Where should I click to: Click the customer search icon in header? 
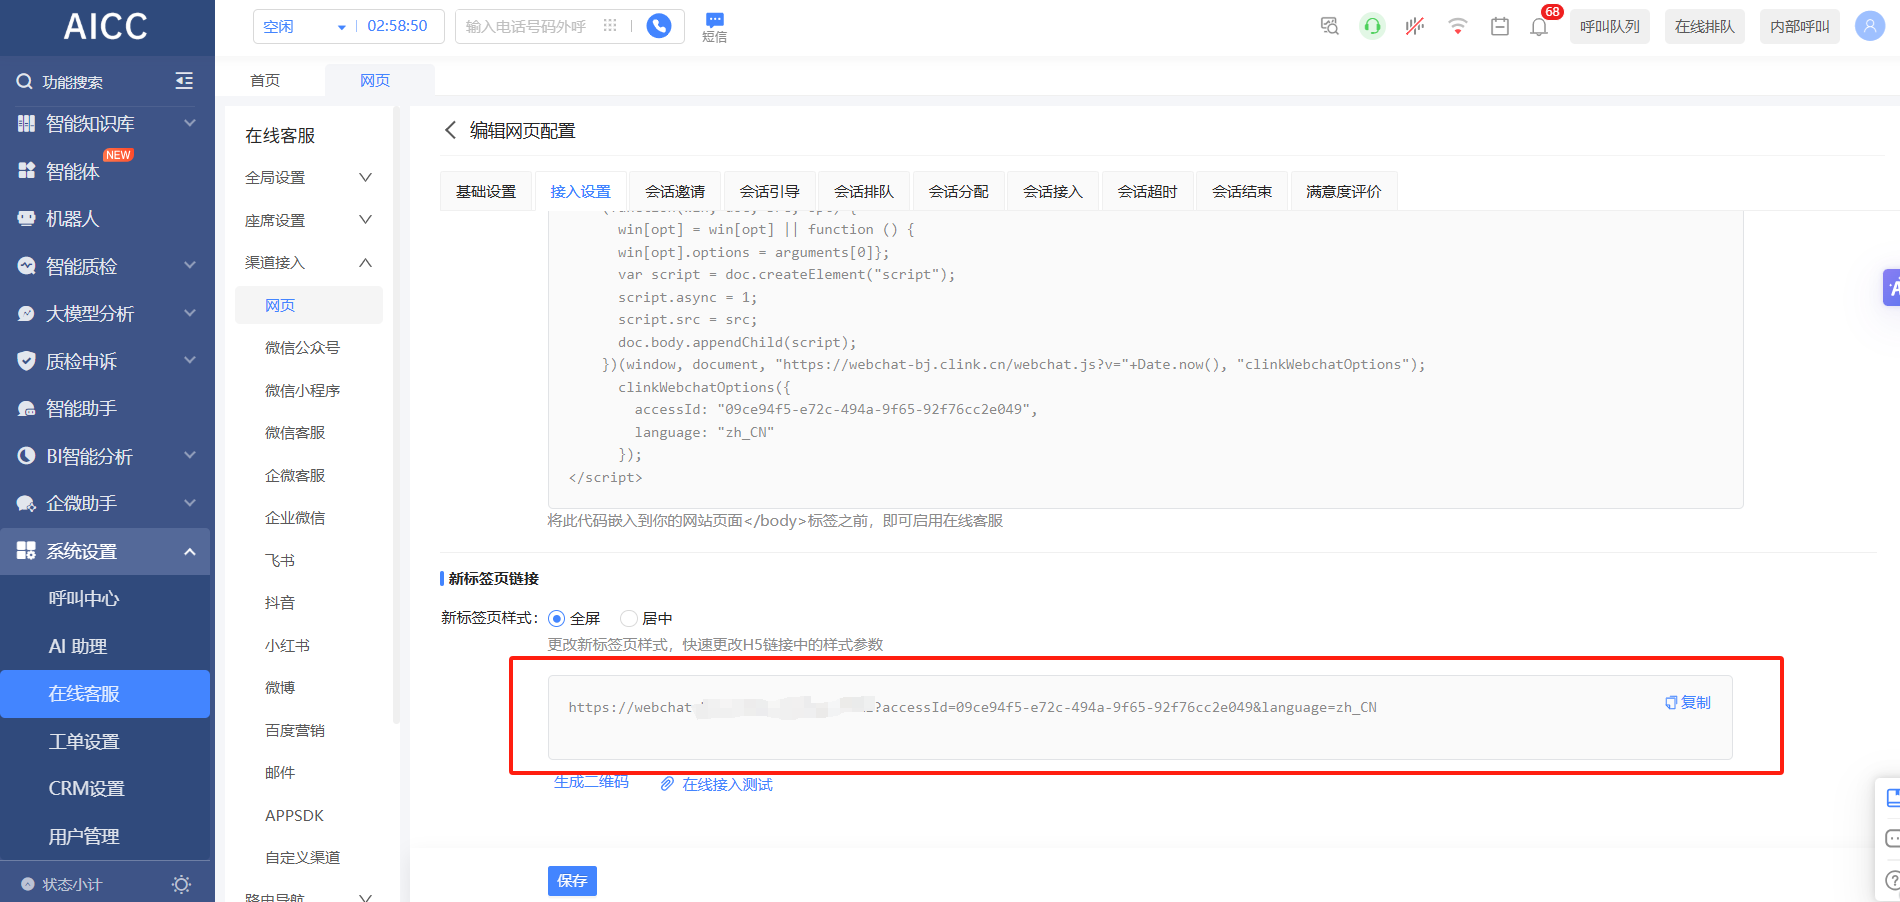tap(1329, 26)
